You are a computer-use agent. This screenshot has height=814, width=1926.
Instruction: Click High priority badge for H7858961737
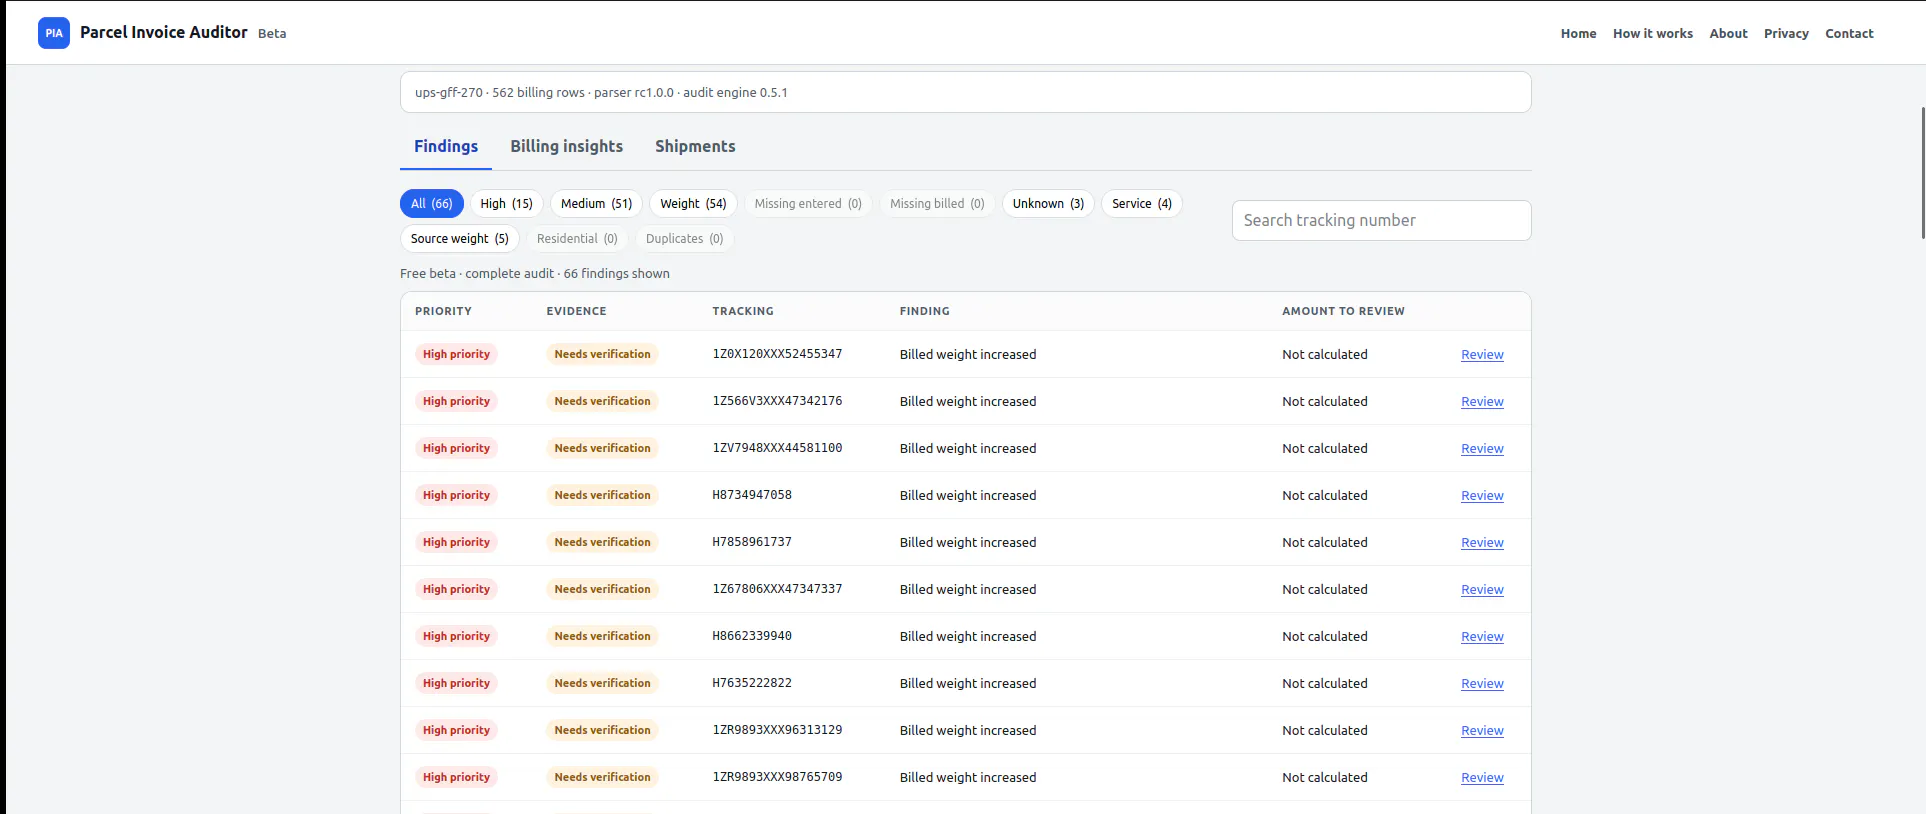click(456, 542)
